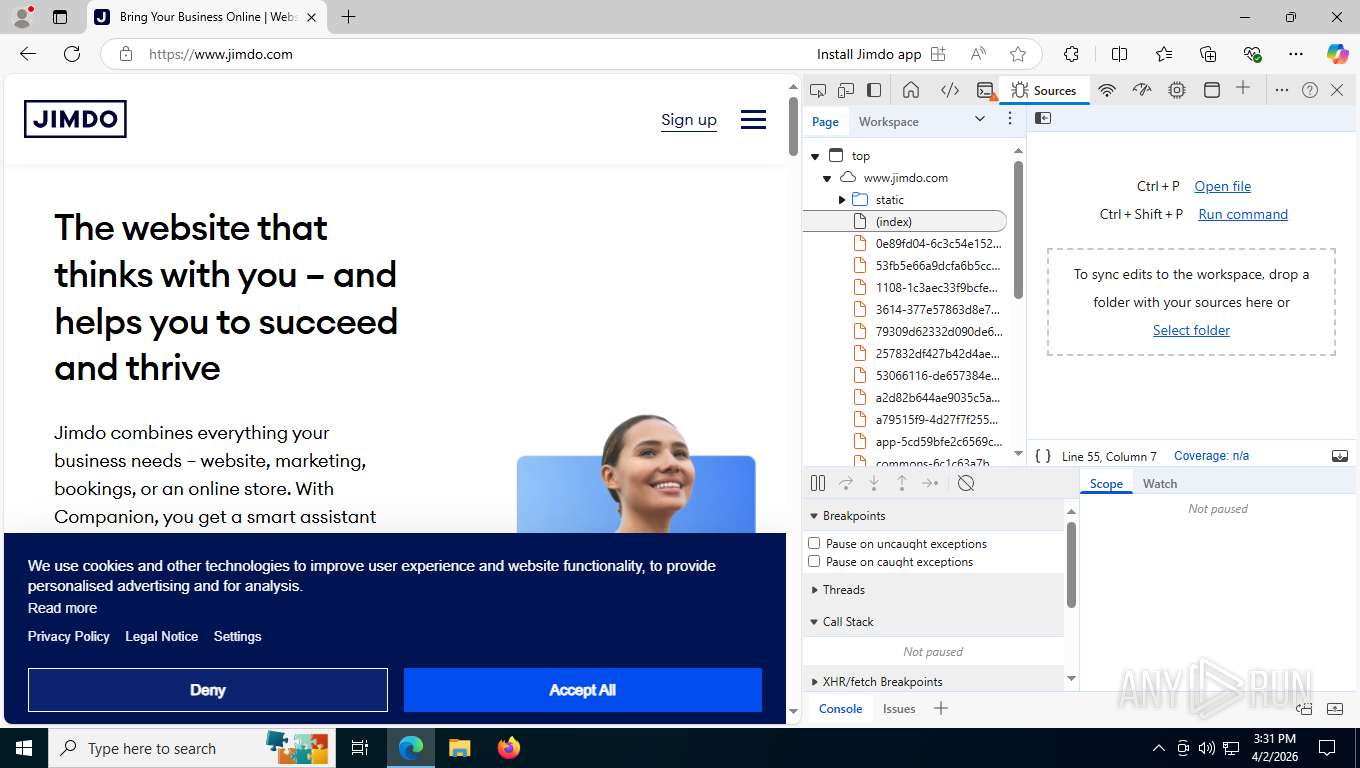Open the Sign up link

(689, 120)
